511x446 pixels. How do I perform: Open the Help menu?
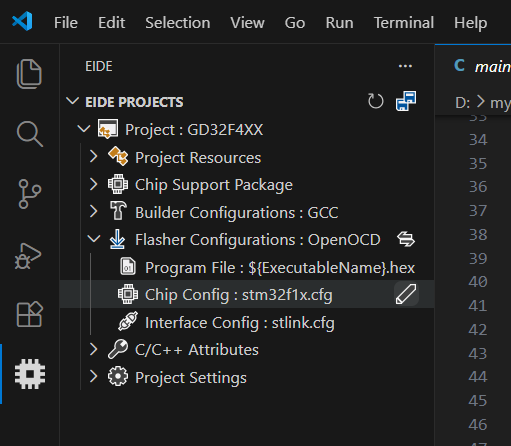(x=470, y=23)
